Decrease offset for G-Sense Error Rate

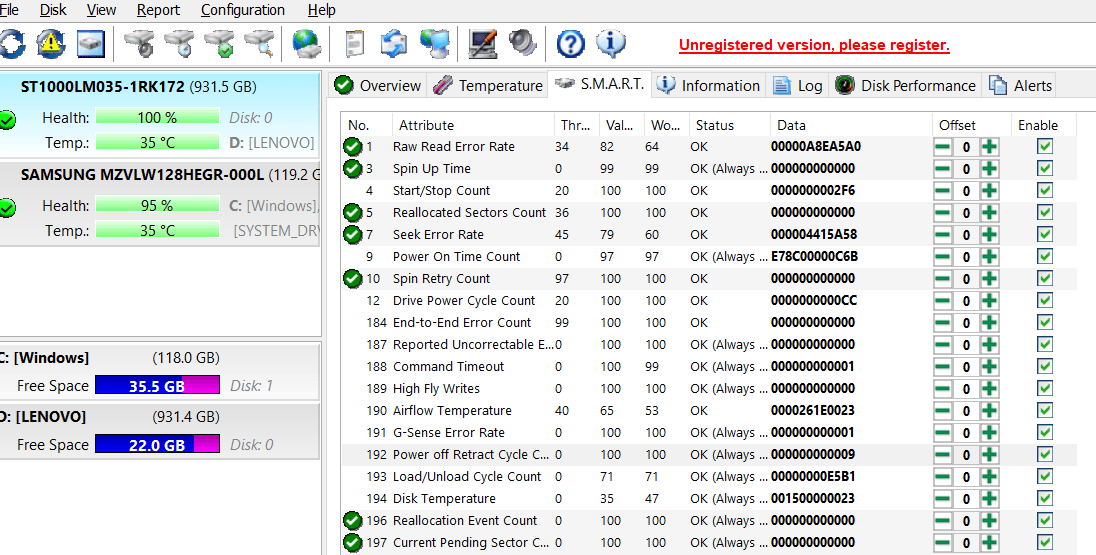pyautogui.click(x=943, y=433)
